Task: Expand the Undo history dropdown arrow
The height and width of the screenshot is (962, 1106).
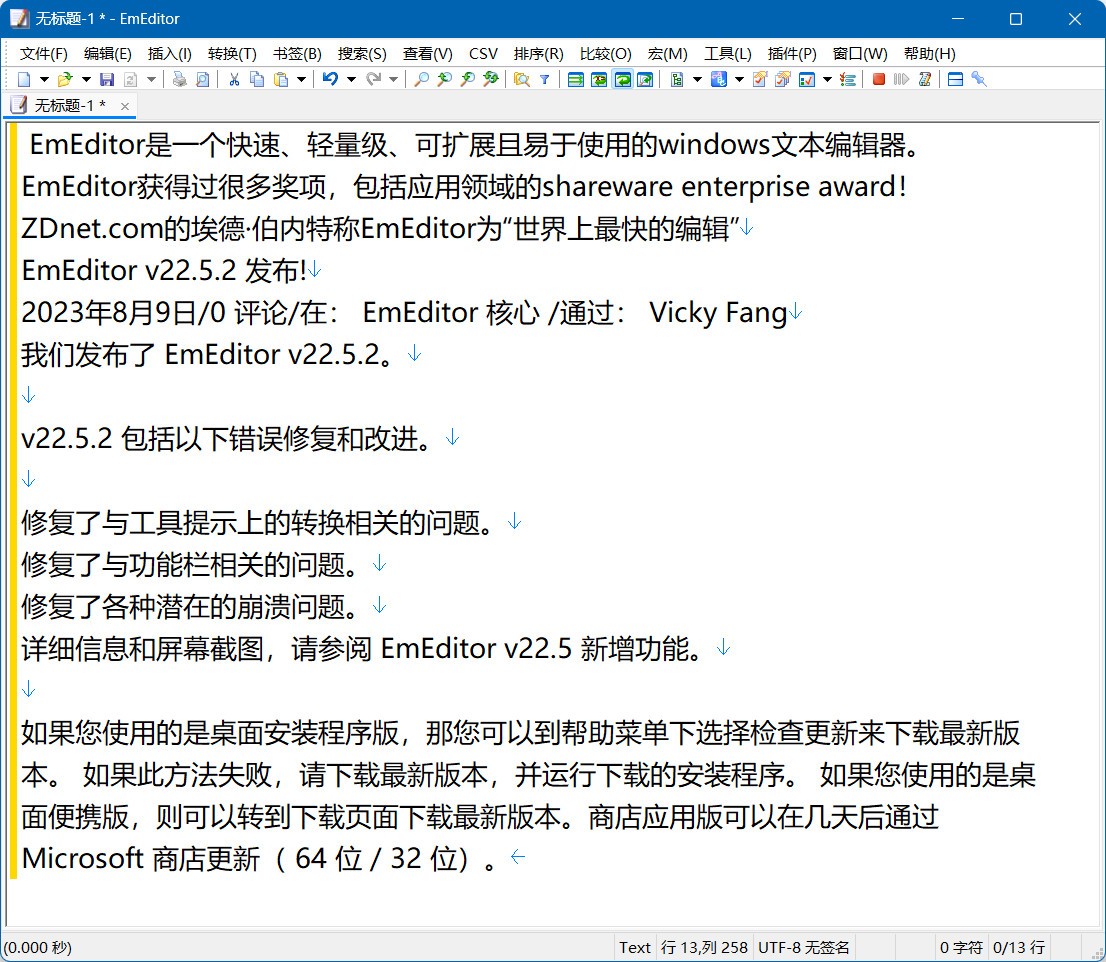Action: tap(351, 79)
